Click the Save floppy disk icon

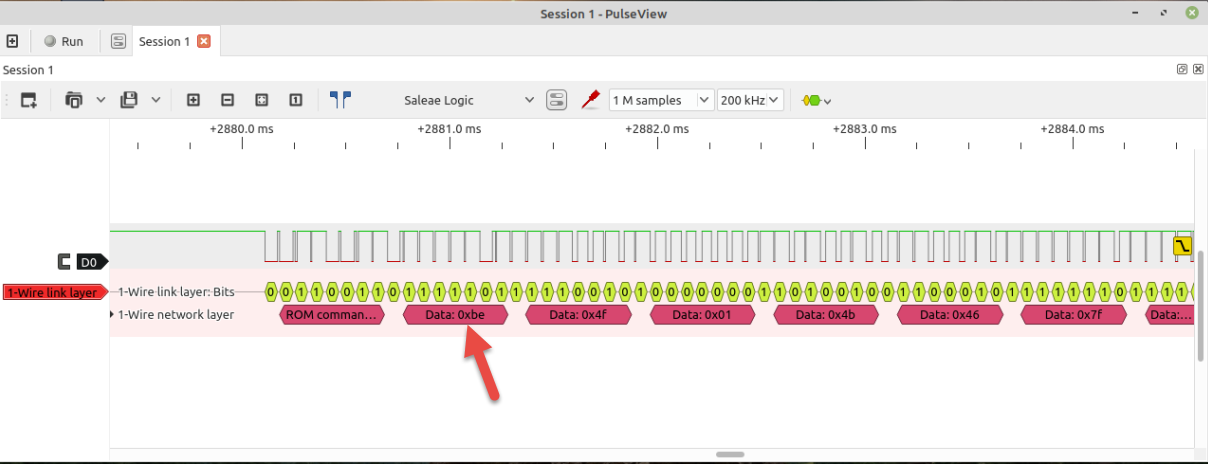click(x=129, y=100)
